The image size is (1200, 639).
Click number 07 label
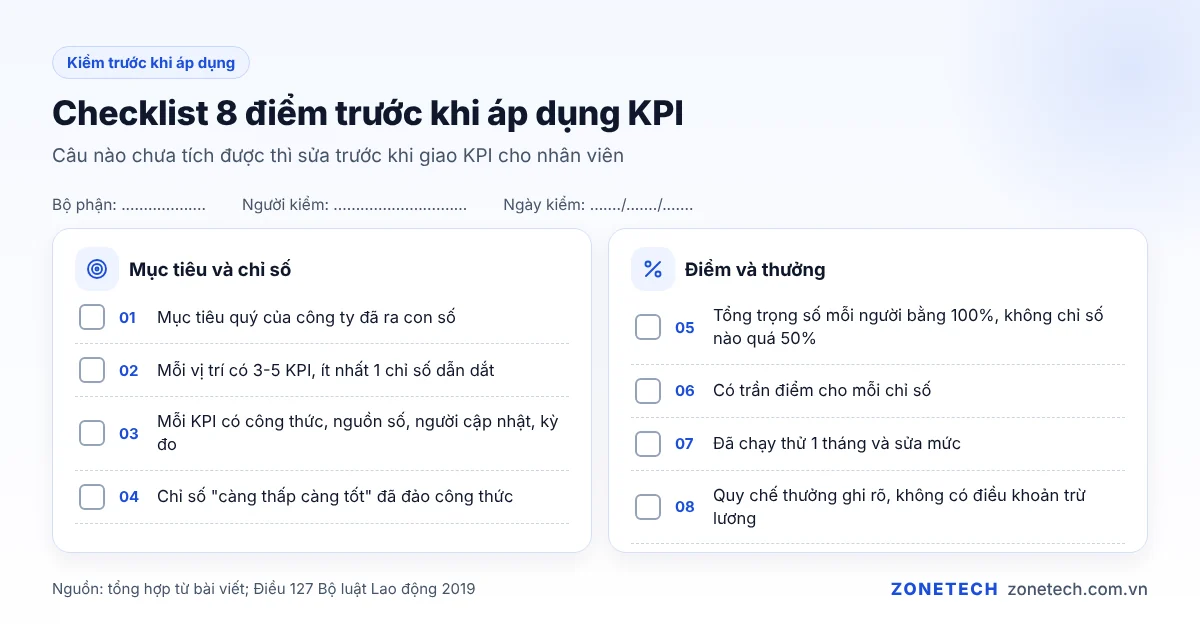coord(684,444)
